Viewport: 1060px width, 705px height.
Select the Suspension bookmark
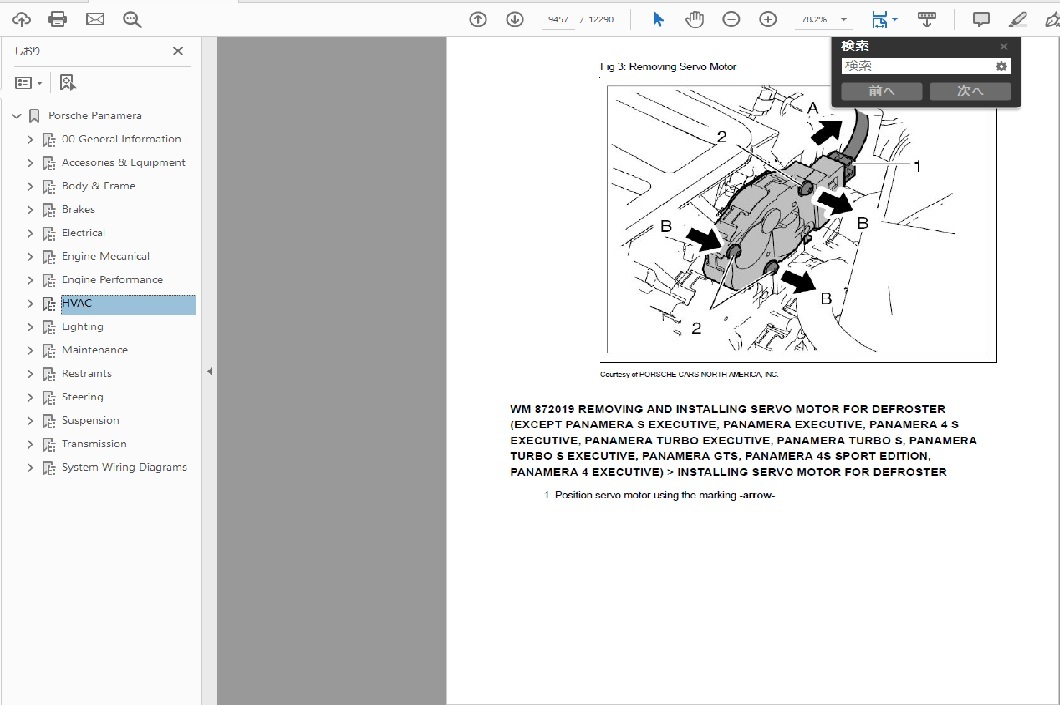pos(91,420)
